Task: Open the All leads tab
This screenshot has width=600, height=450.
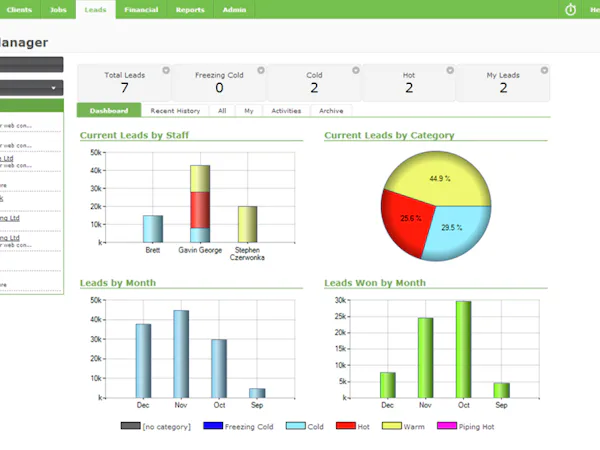Action: click(222, 111)
